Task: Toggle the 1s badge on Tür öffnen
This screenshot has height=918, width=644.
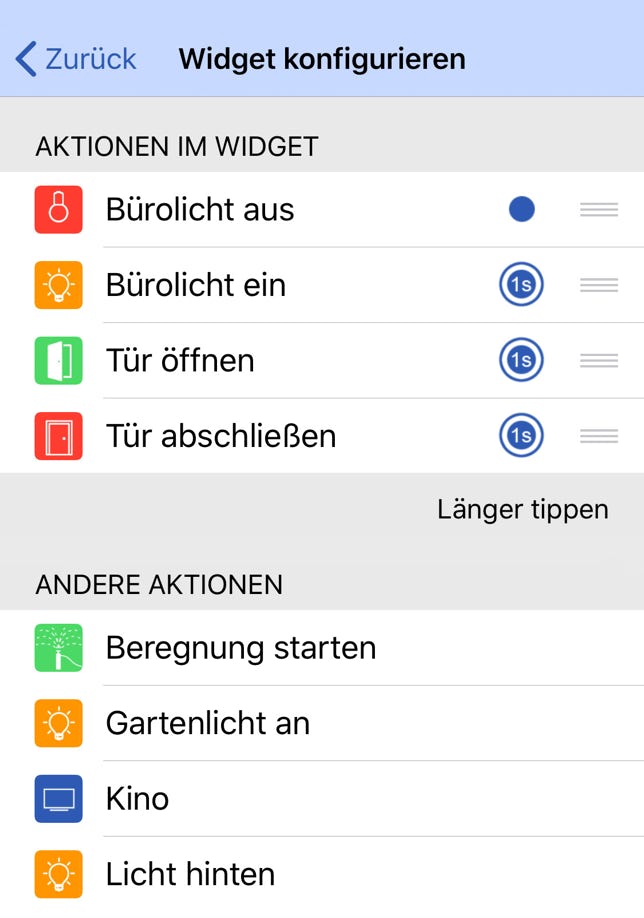Action: [521, 360]
